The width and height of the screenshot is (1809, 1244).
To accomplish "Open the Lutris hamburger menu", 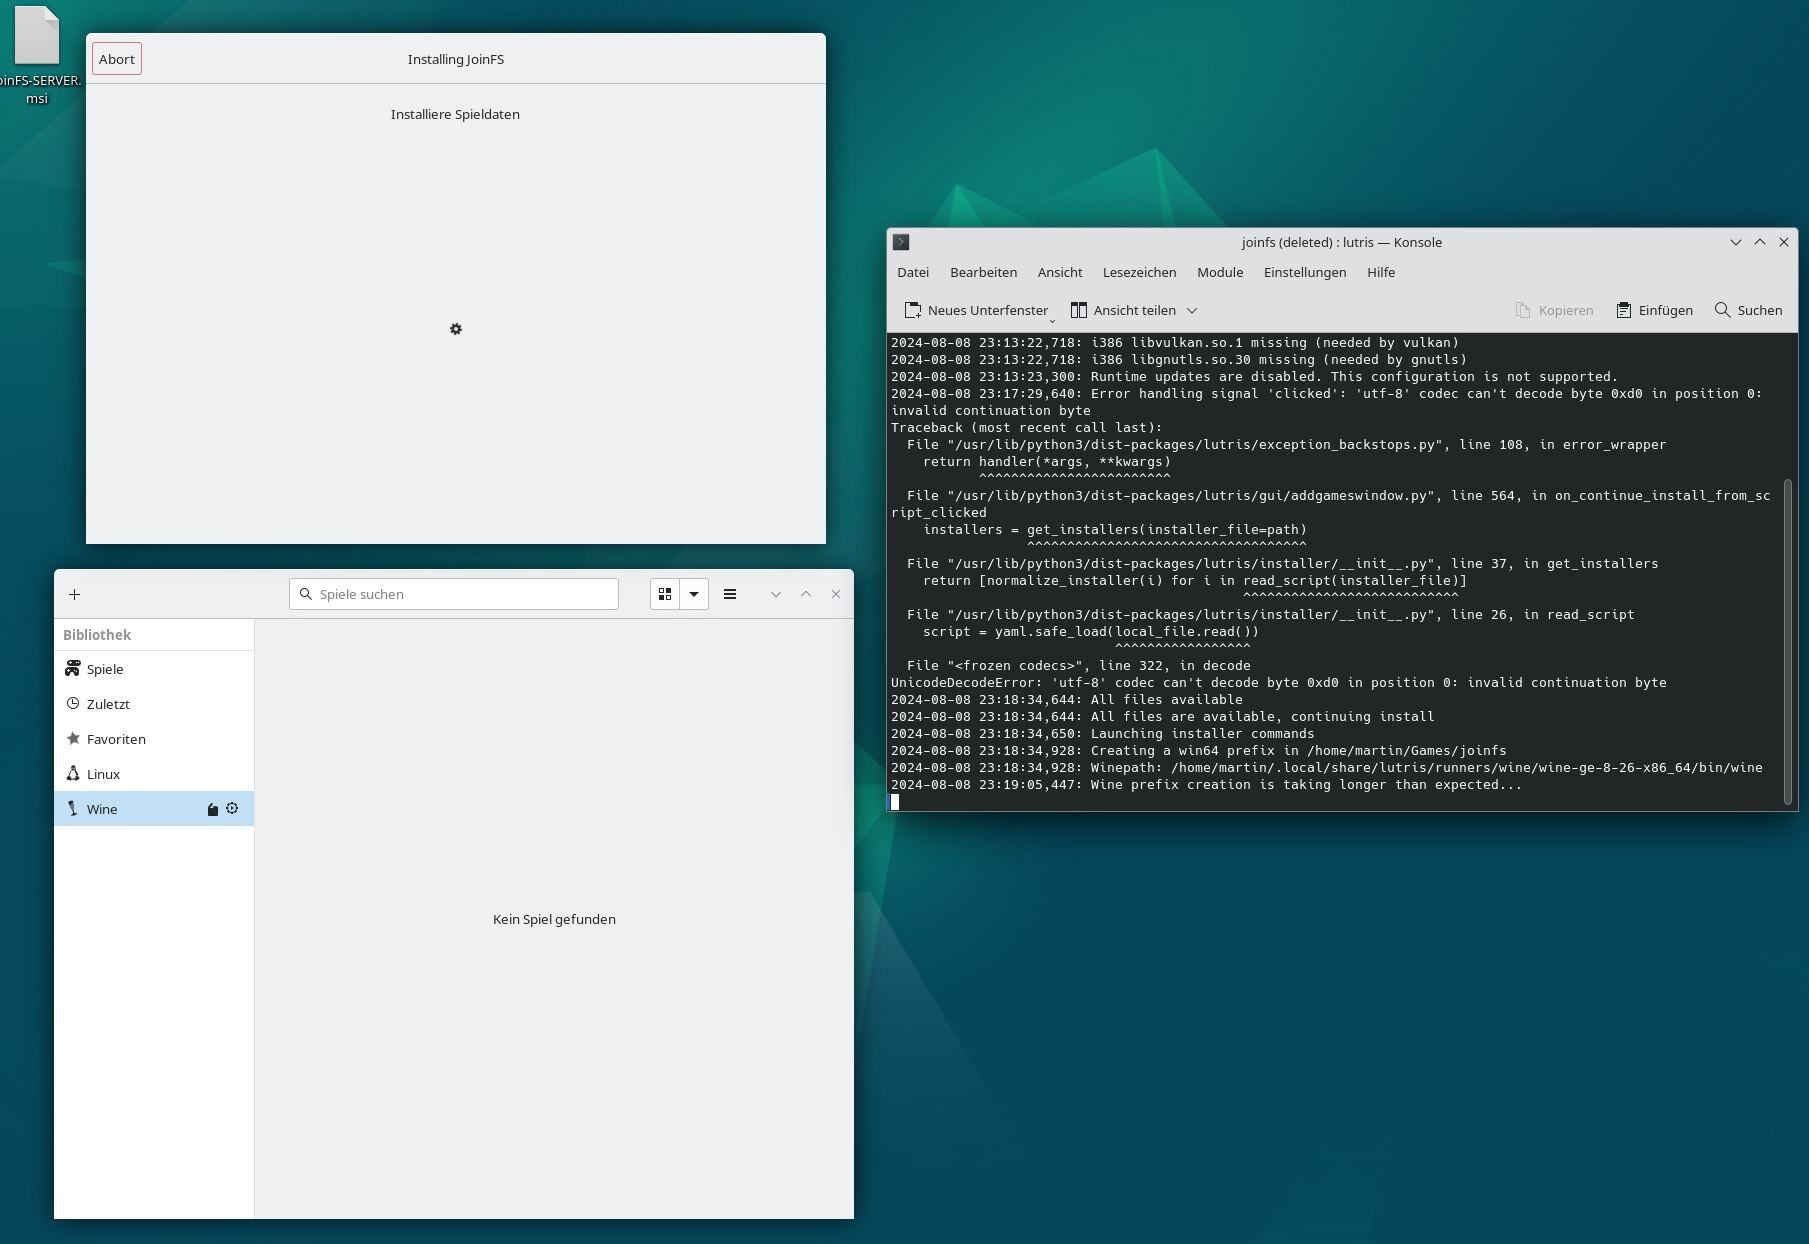I will (x=730, y=594).
